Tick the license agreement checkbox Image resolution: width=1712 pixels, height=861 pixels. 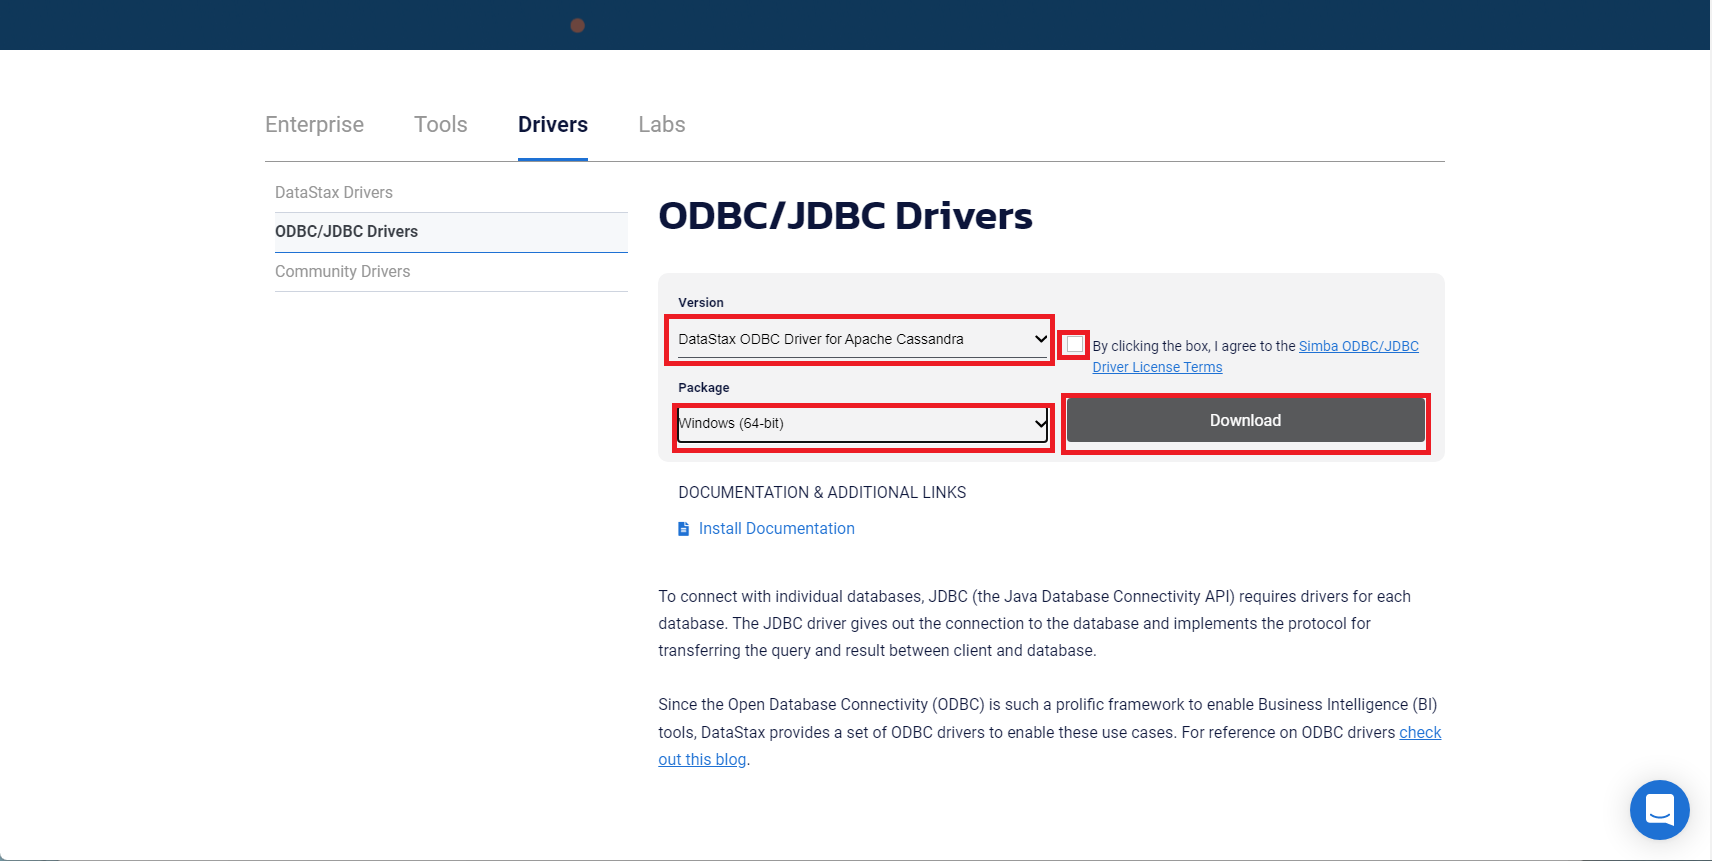click(1075, 345)
